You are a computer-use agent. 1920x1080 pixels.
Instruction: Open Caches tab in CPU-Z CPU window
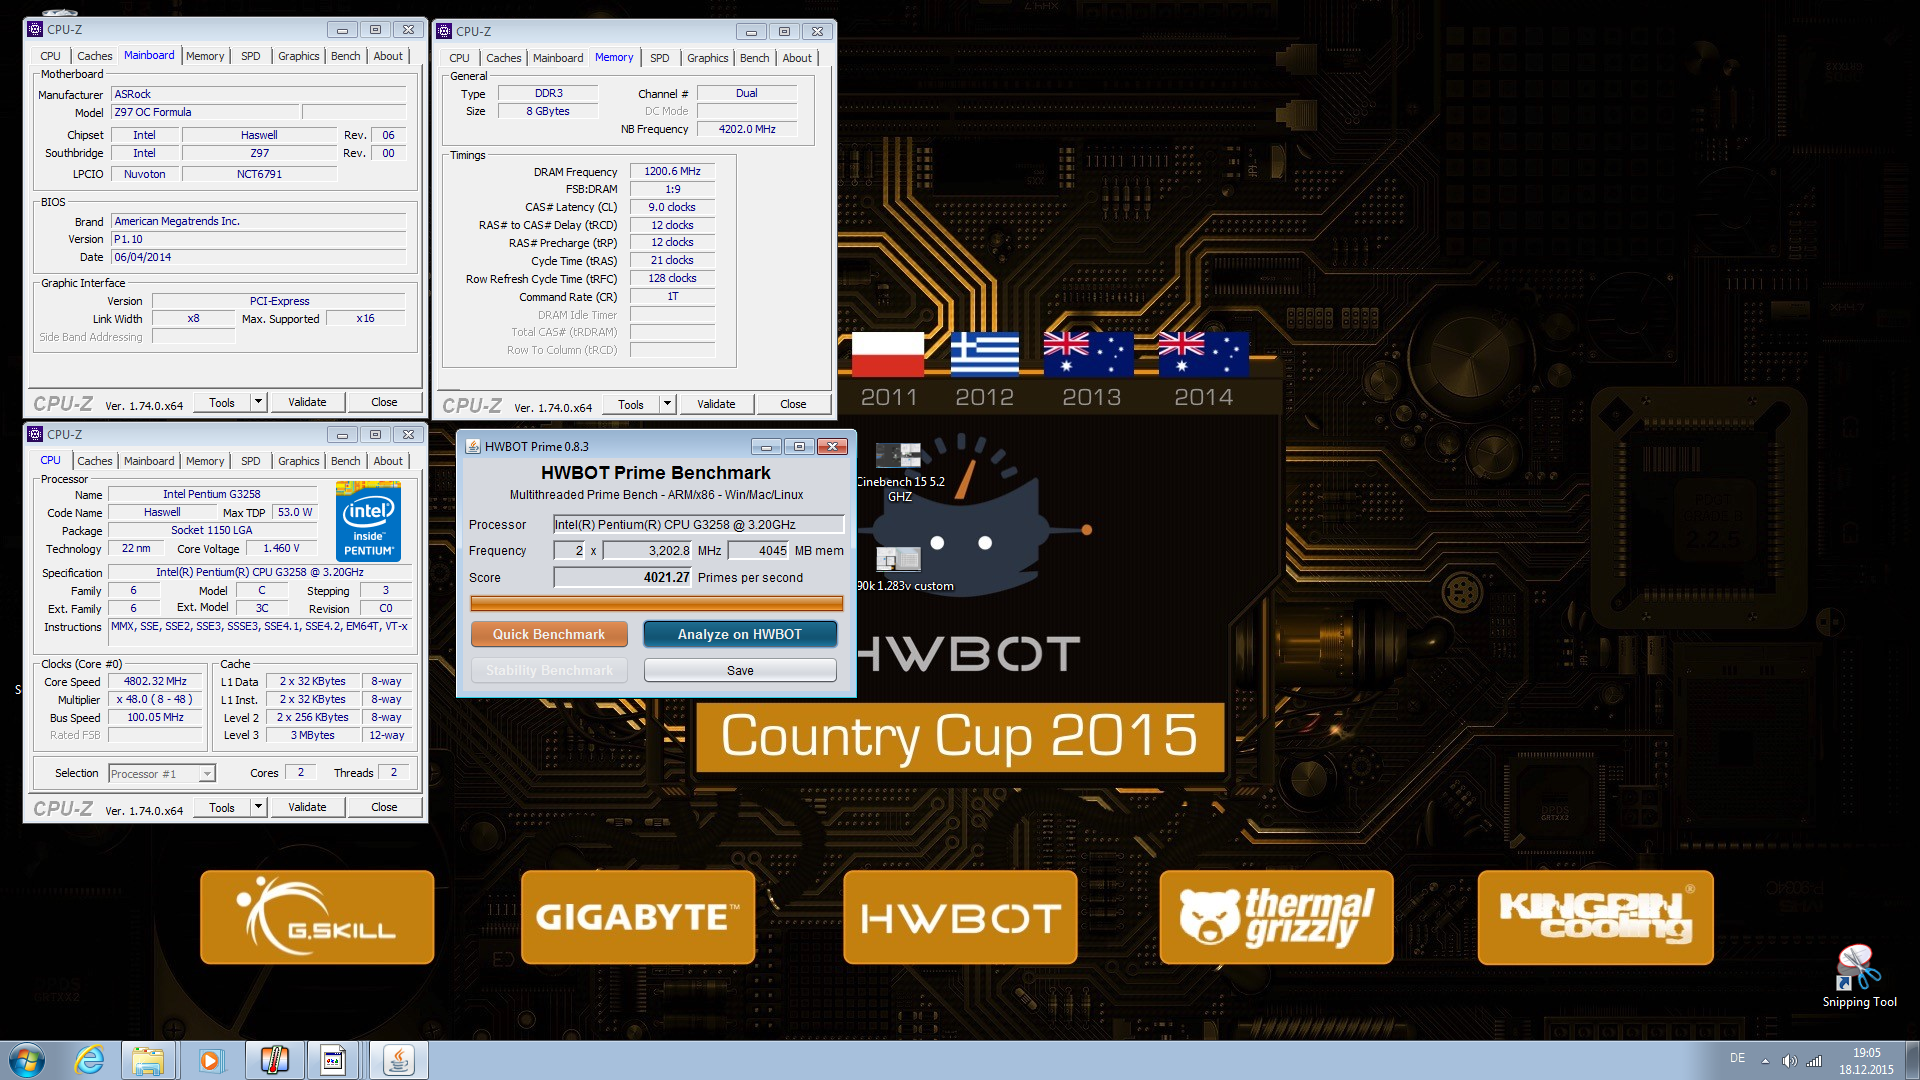[x=95, y=461]
